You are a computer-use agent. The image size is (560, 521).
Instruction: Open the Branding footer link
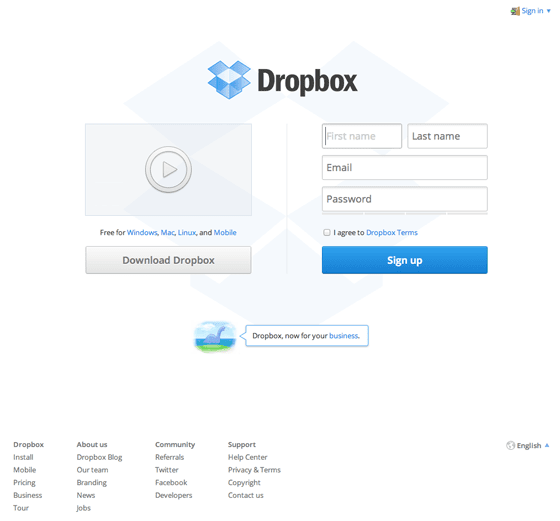(91, 483)
